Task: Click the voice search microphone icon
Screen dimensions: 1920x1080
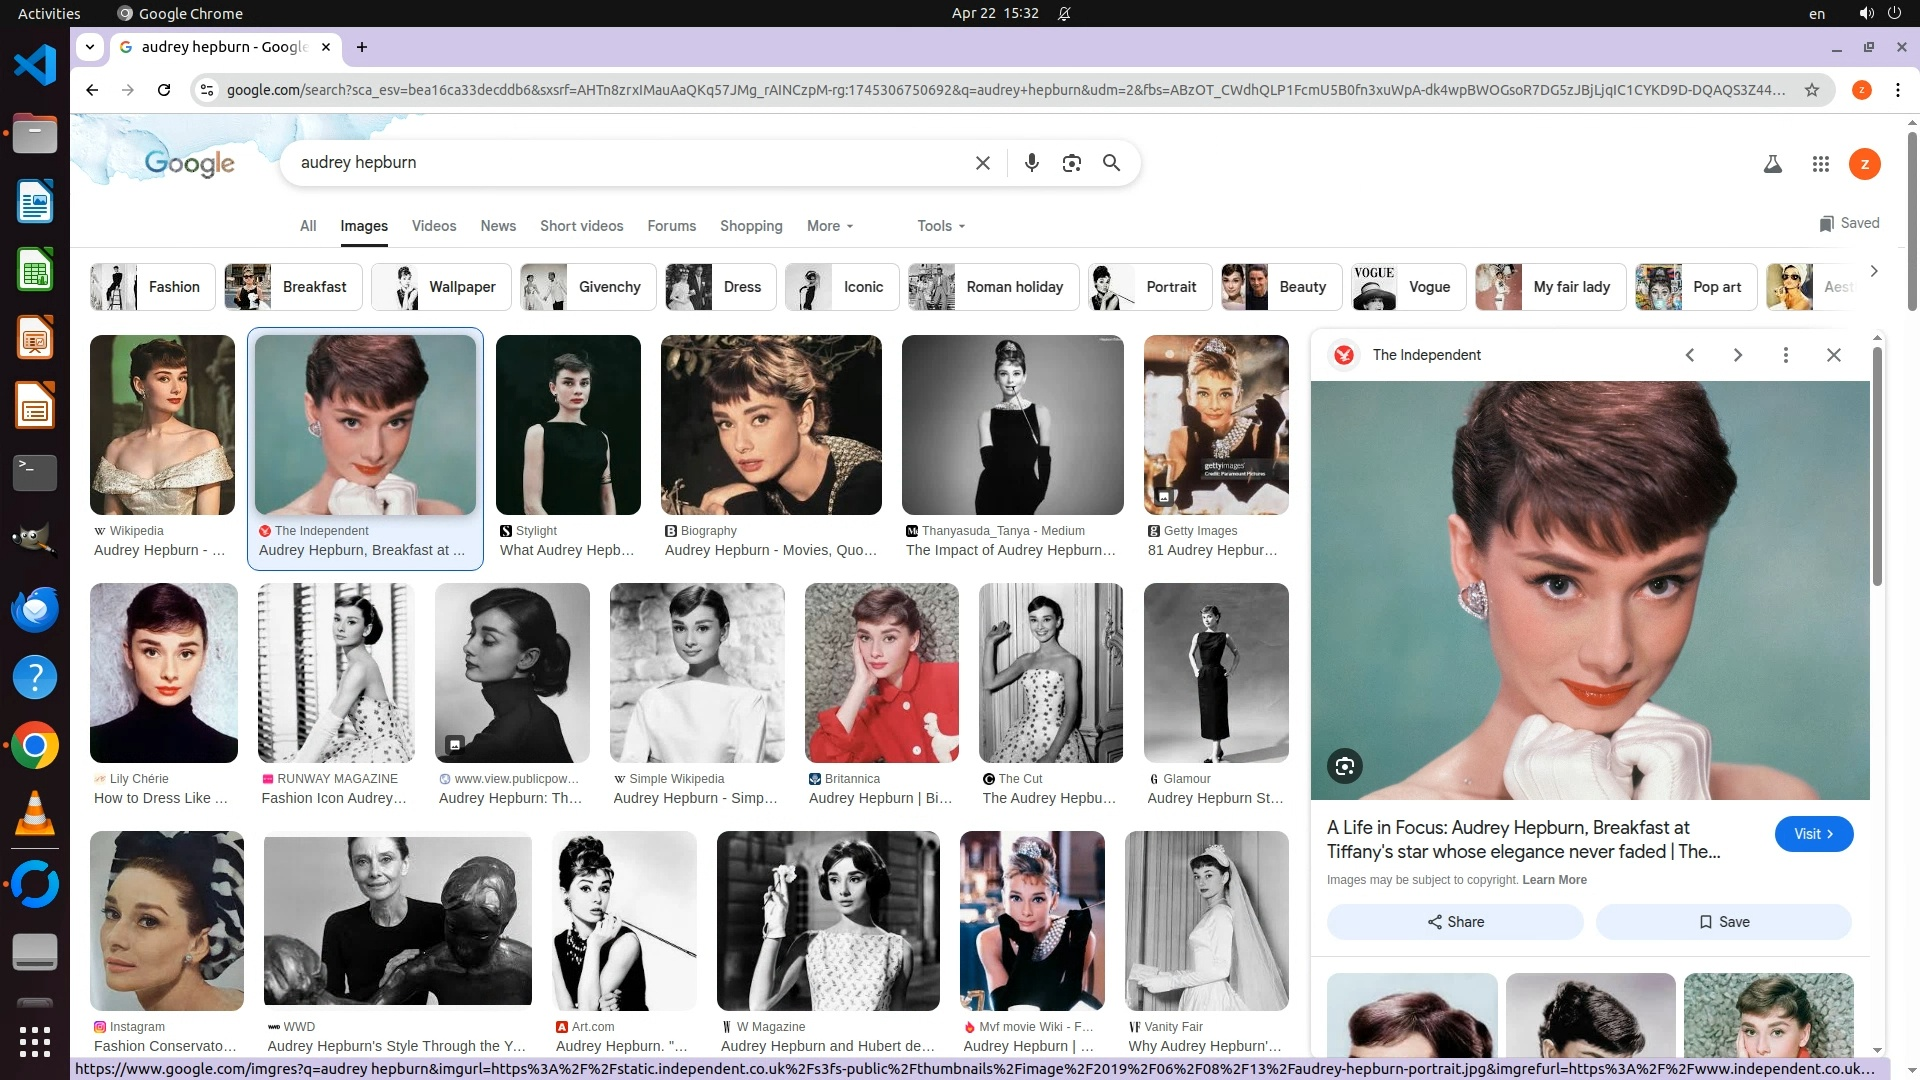Action: pyautogui.click(x=1031, y=163)
